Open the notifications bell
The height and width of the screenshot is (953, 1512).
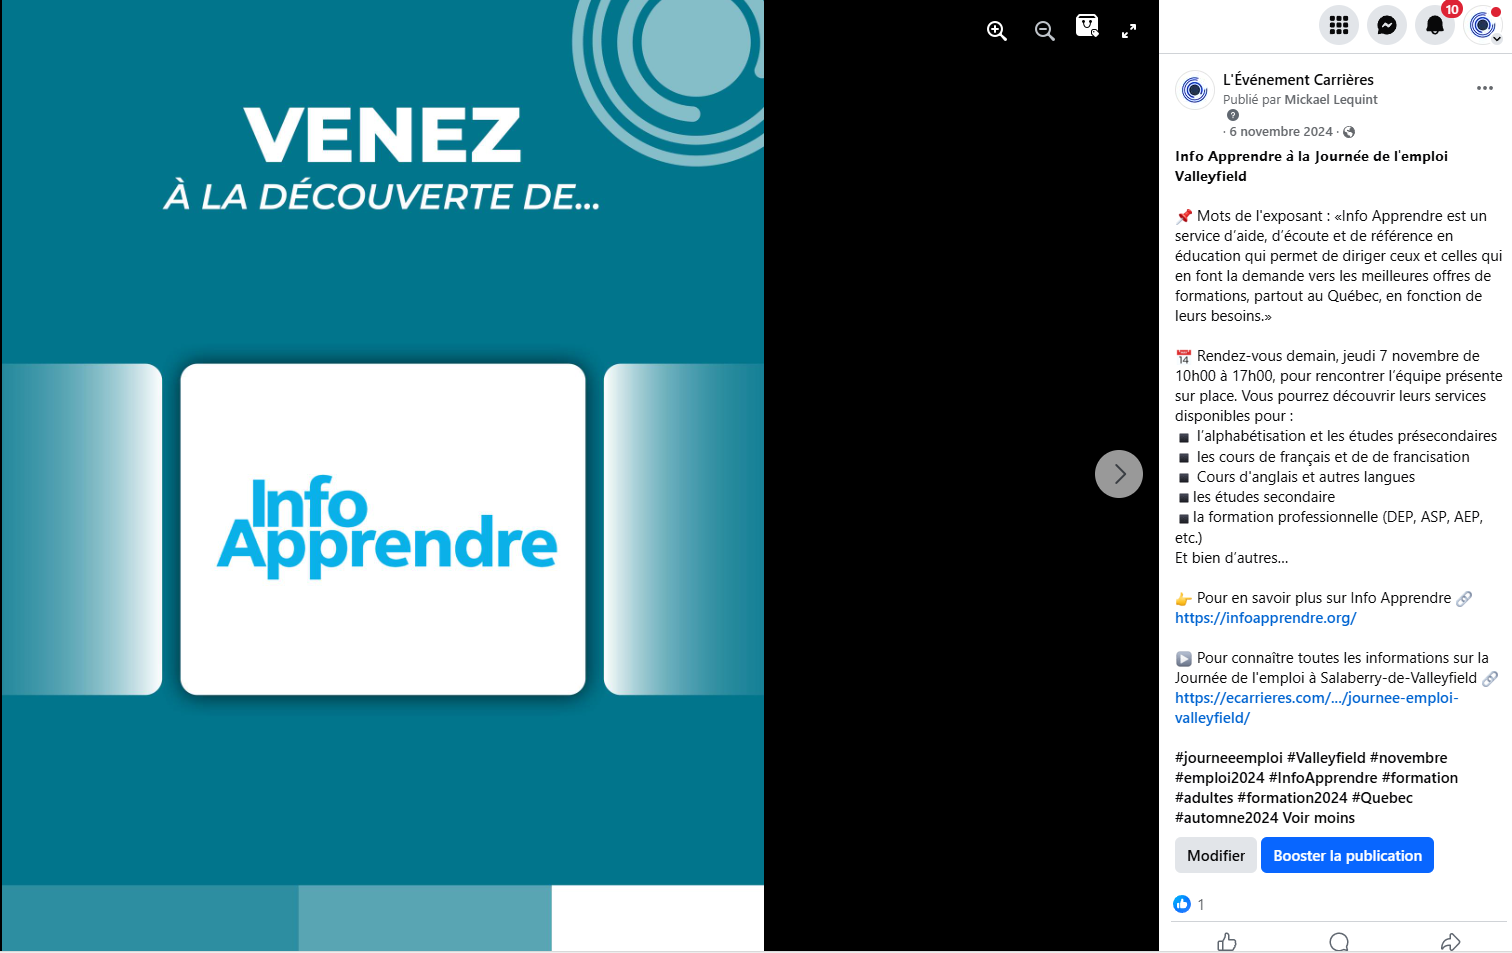coord(1434,25)
